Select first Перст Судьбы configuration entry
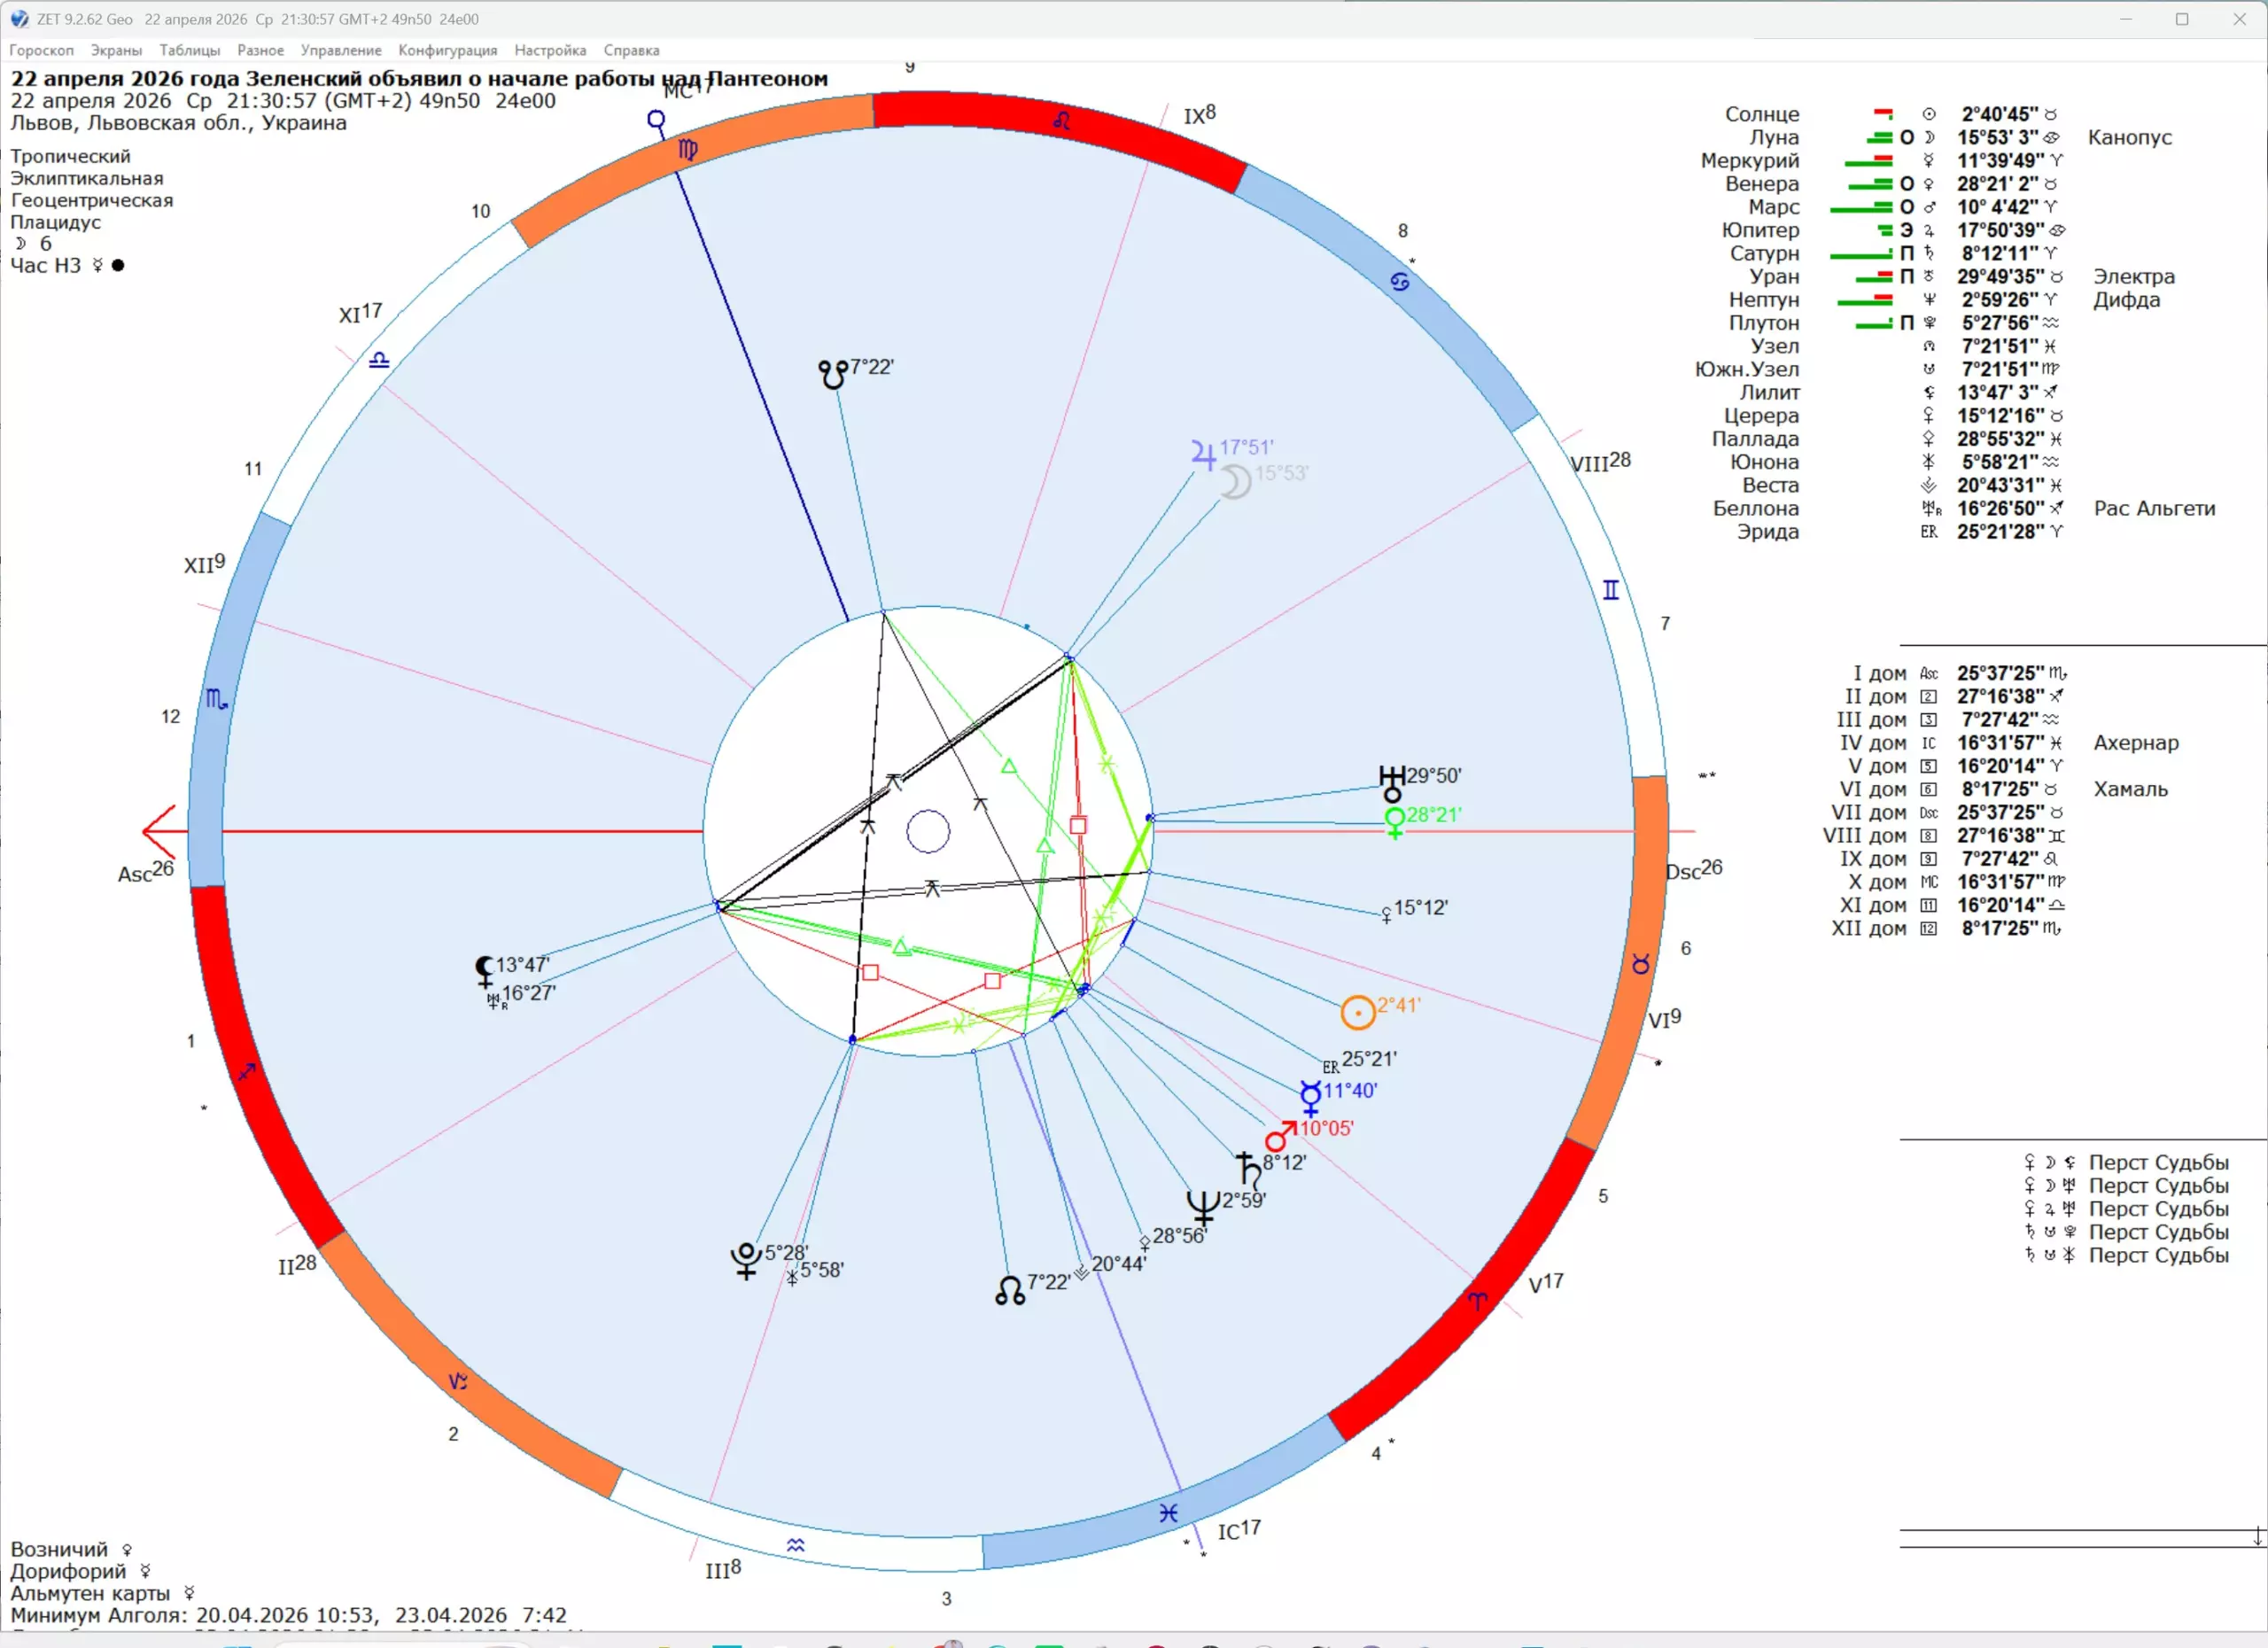 (x=2126, y=1162)
